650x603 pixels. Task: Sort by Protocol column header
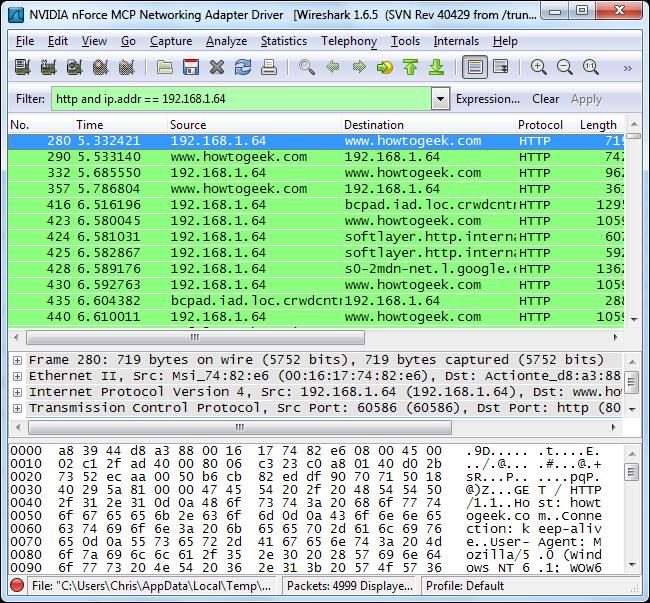tap(546, 125)
